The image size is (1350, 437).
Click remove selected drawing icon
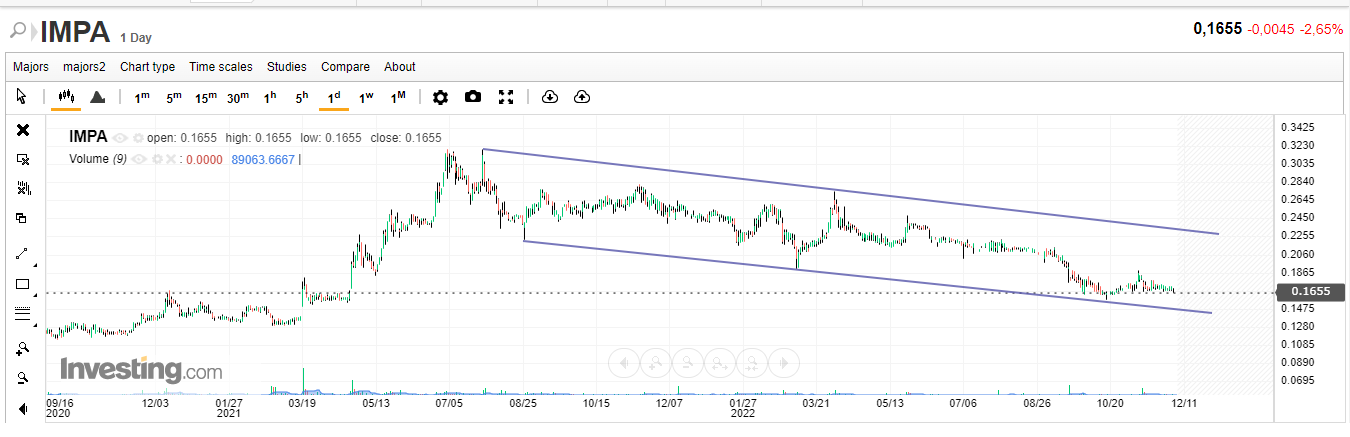click(24, 159)
